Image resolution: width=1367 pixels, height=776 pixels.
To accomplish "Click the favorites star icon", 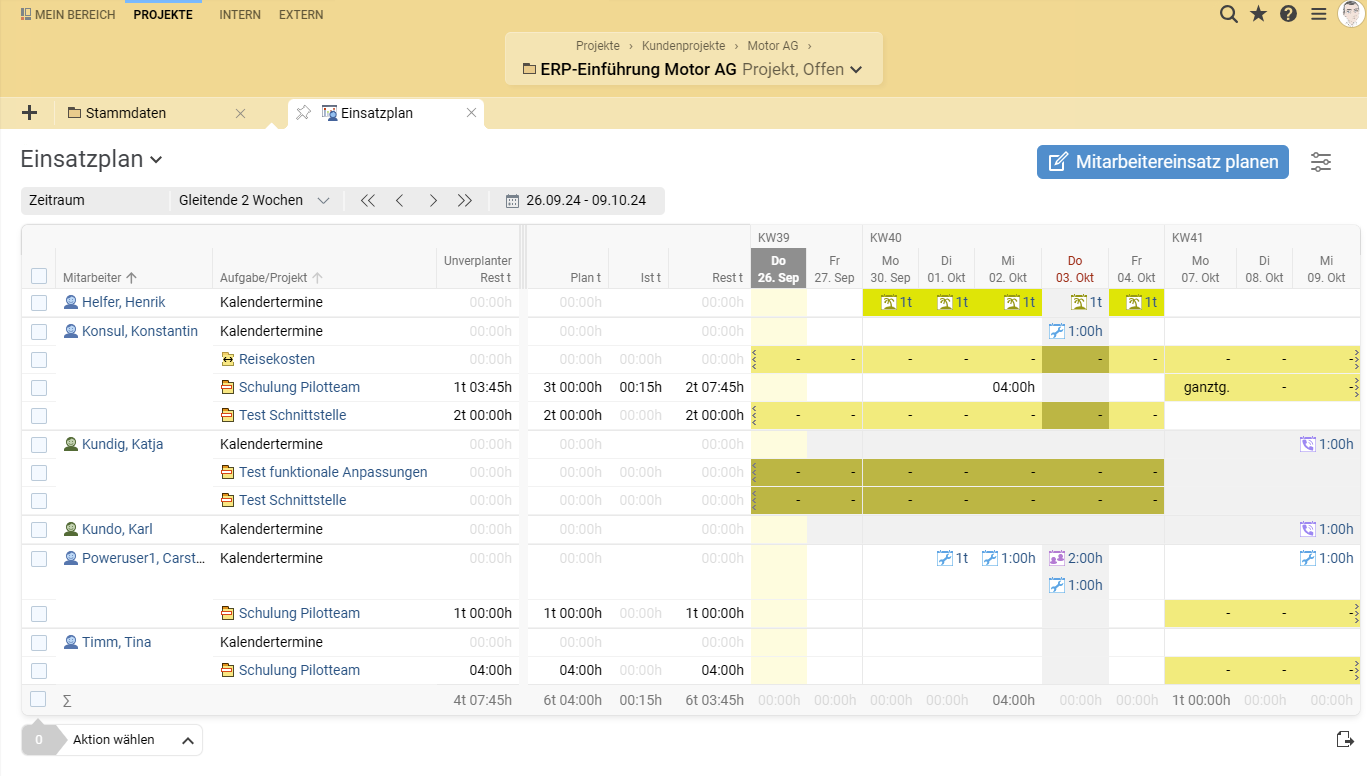I will click(x=1259, y=14).
